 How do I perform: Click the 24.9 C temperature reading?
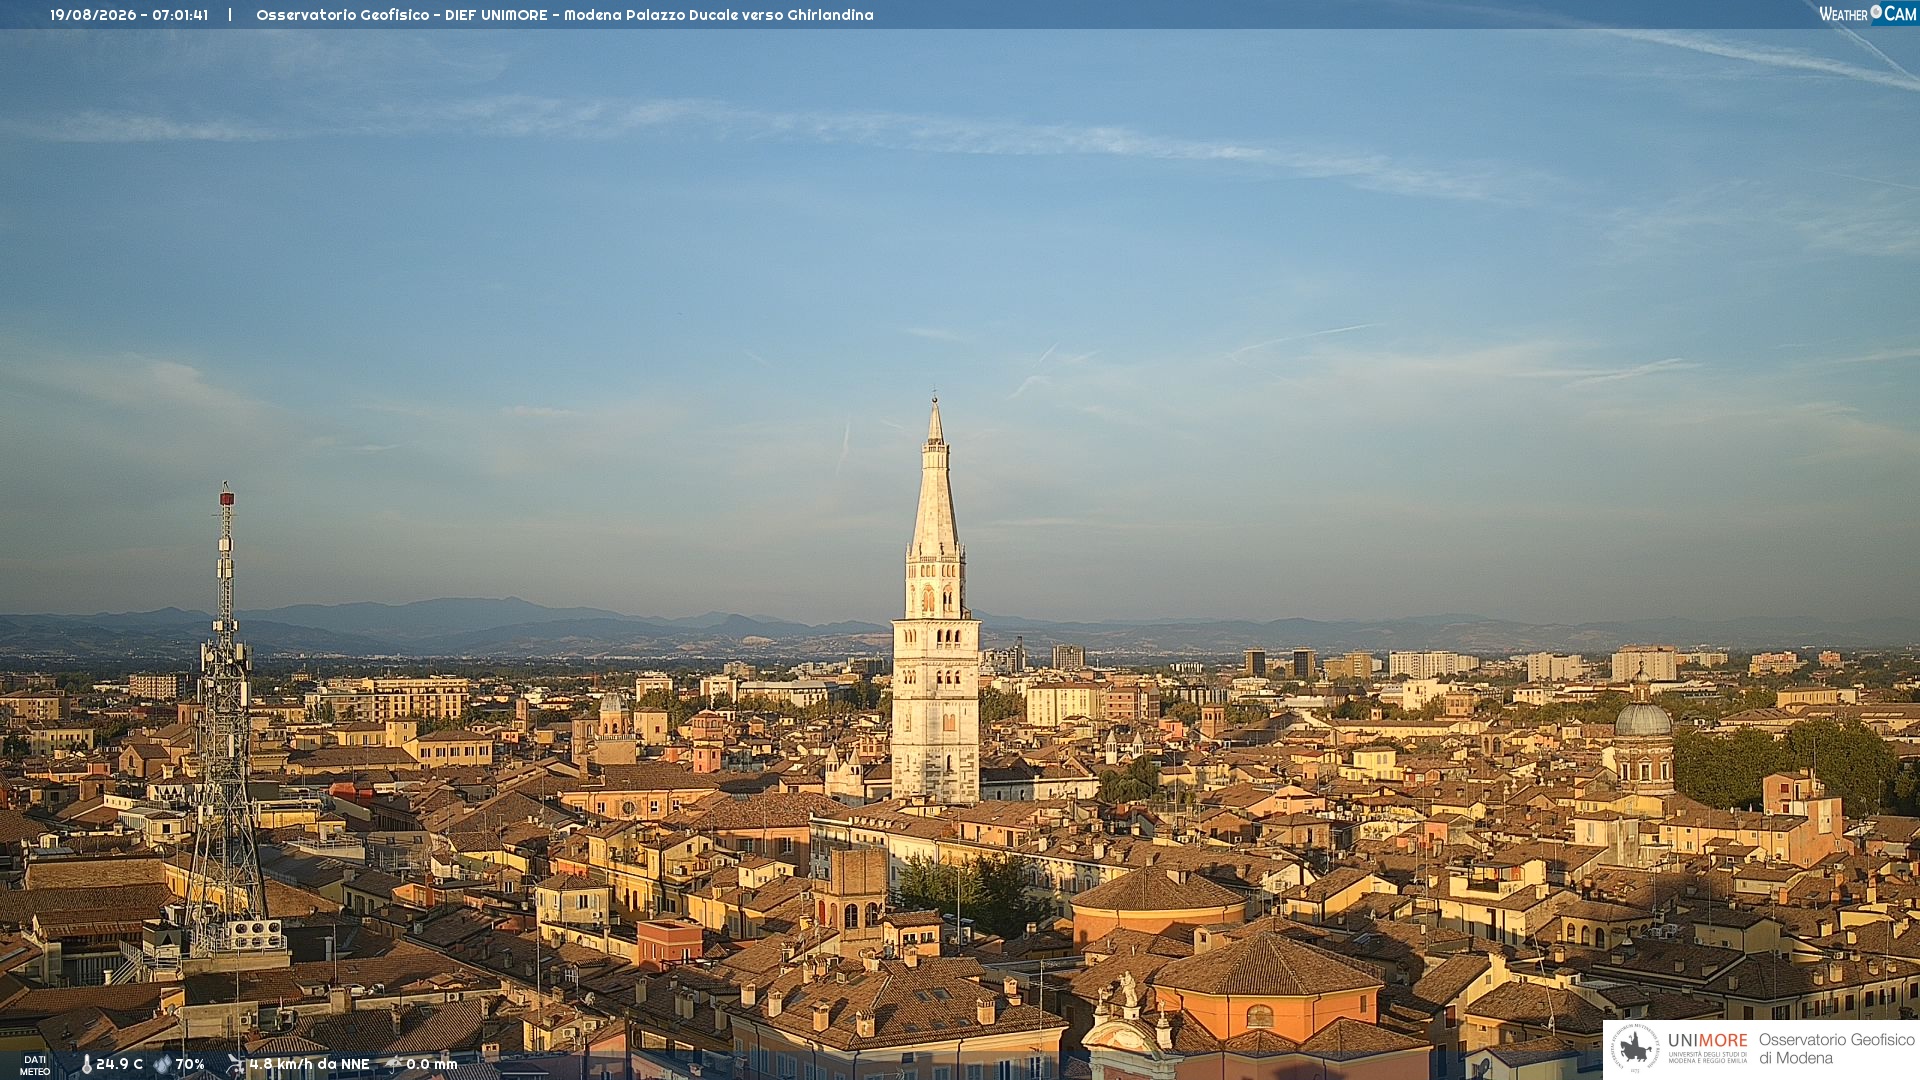119,1064
